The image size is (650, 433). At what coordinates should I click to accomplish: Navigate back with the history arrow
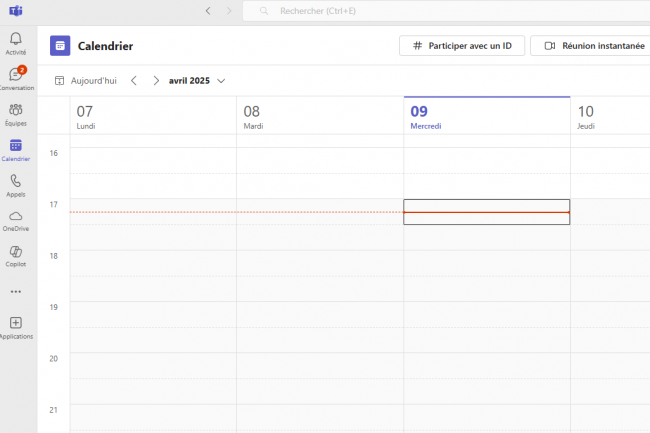[x=207, y=11]
